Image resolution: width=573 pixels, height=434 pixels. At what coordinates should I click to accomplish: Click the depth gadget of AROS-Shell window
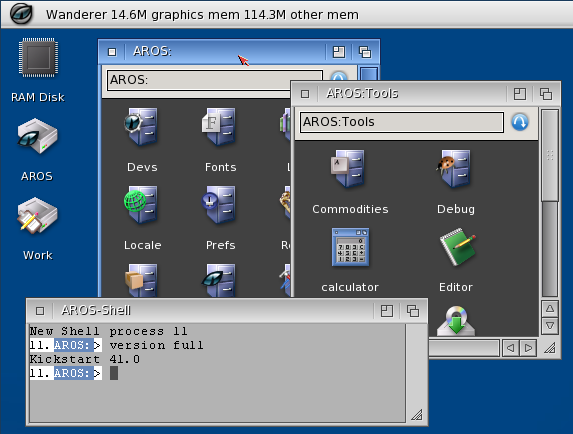point(413,311)
